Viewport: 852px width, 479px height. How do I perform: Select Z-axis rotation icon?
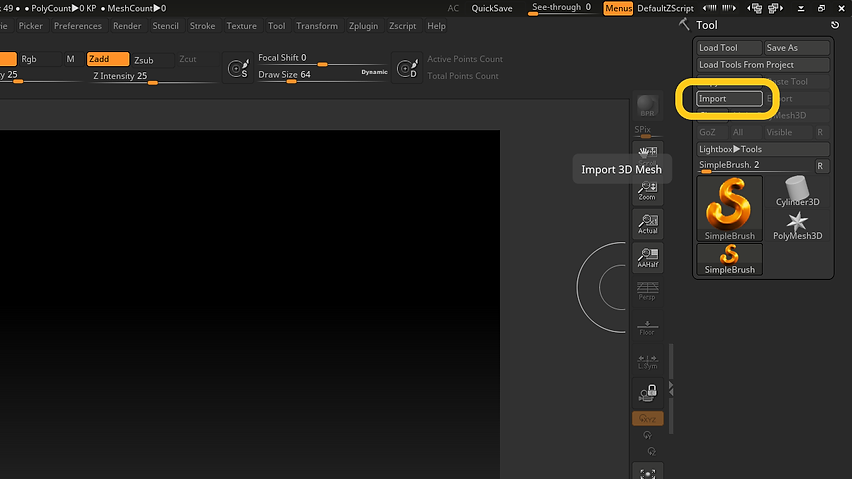pyautogui.click(x=651, y=451)
